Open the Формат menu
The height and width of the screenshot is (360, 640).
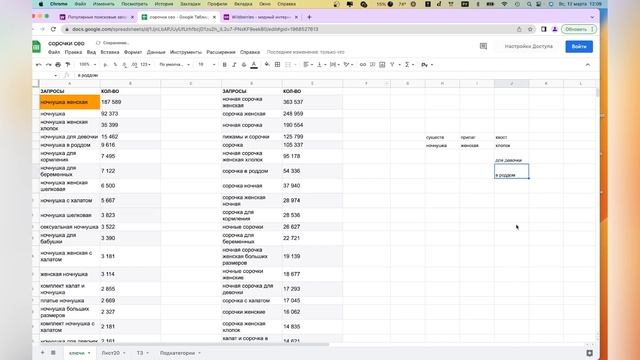click(x=133, y=52)
